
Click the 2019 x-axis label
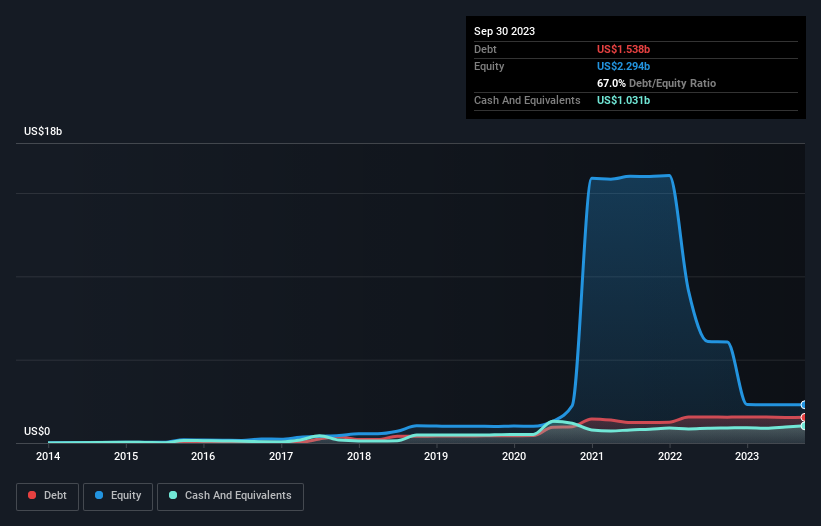tap(436, 456)
